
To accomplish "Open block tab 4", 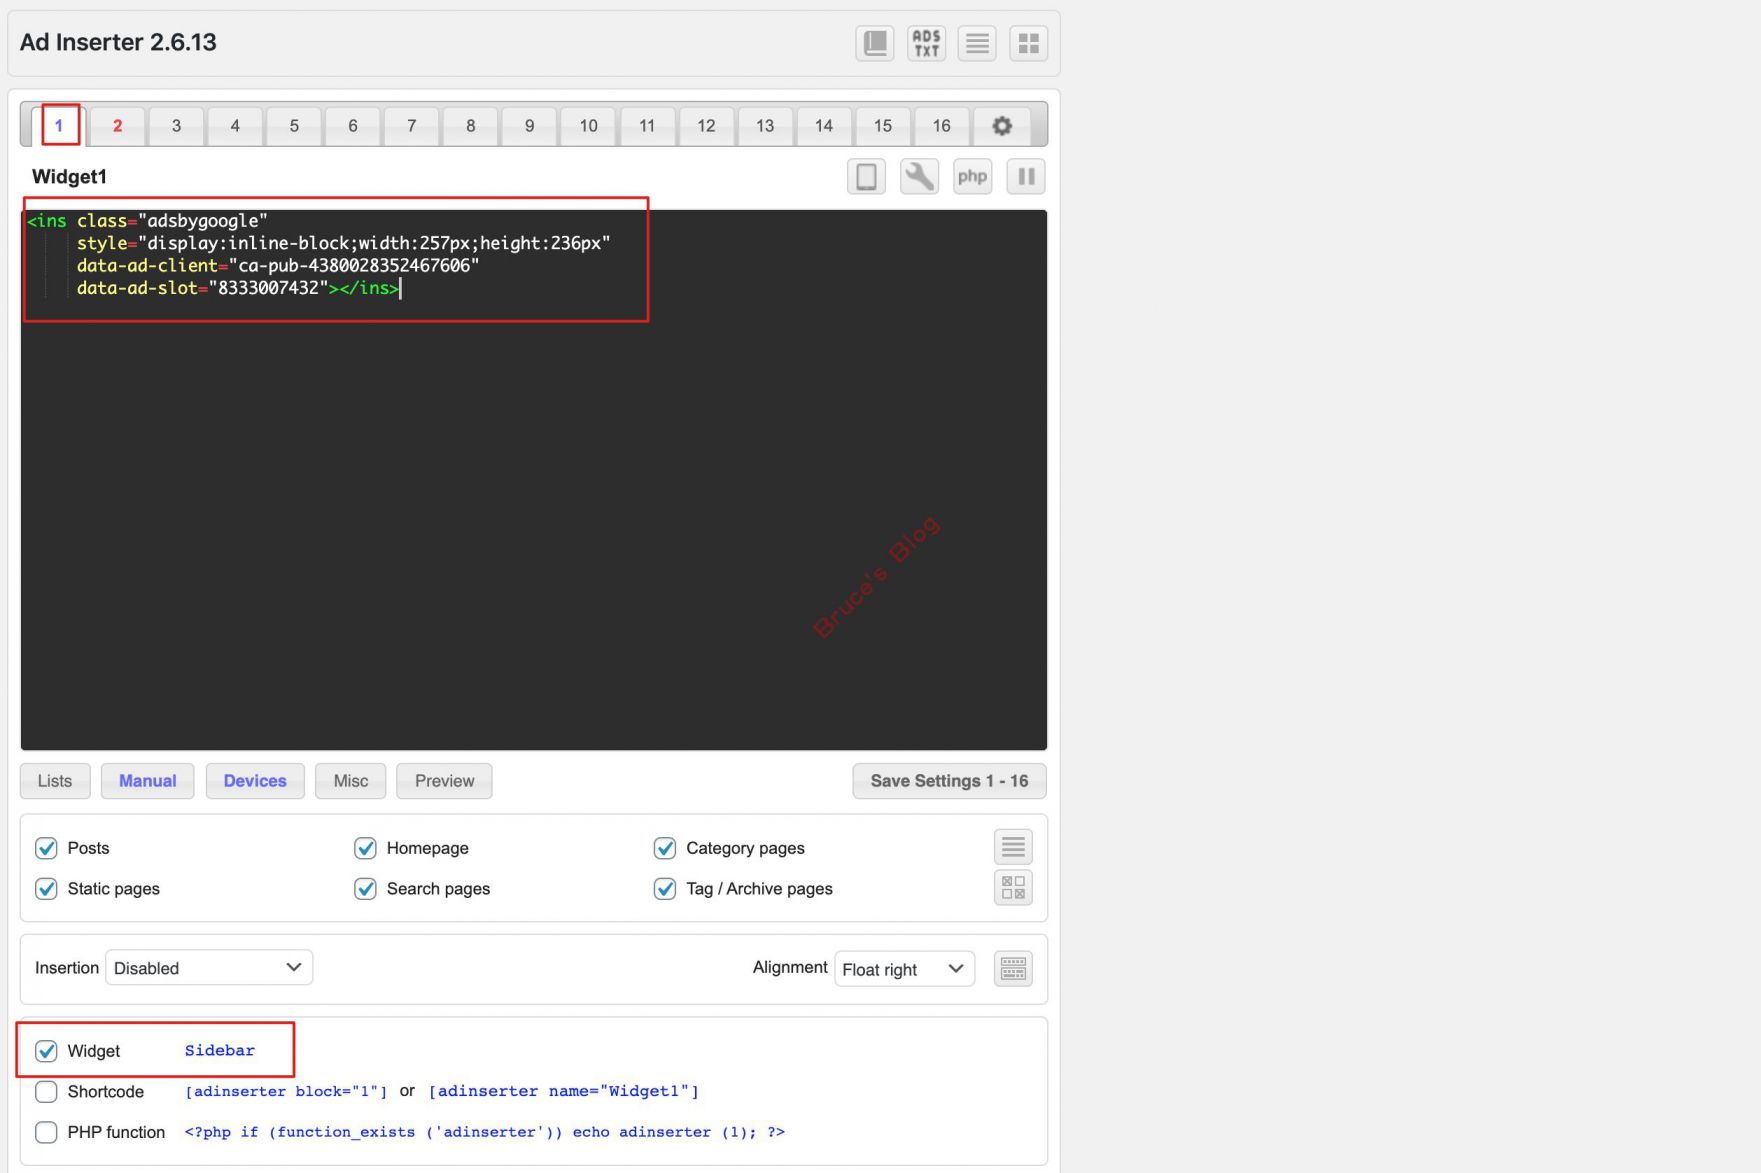I will click(x=235, y=126).
